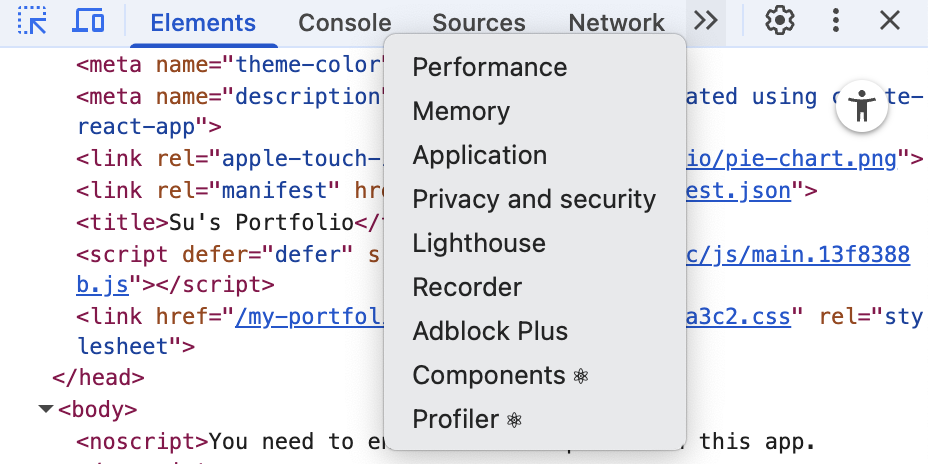Open DevTools settings gear icon
Screen dimensions: 928x464
779,21
